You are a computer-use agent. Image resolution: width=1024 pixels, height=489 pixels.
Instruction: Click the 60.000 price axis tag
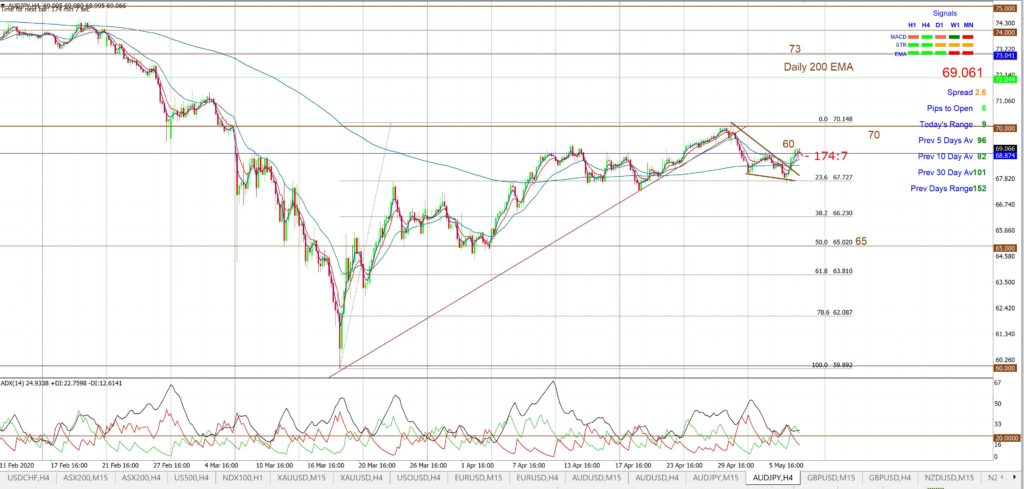(1004, 368)
